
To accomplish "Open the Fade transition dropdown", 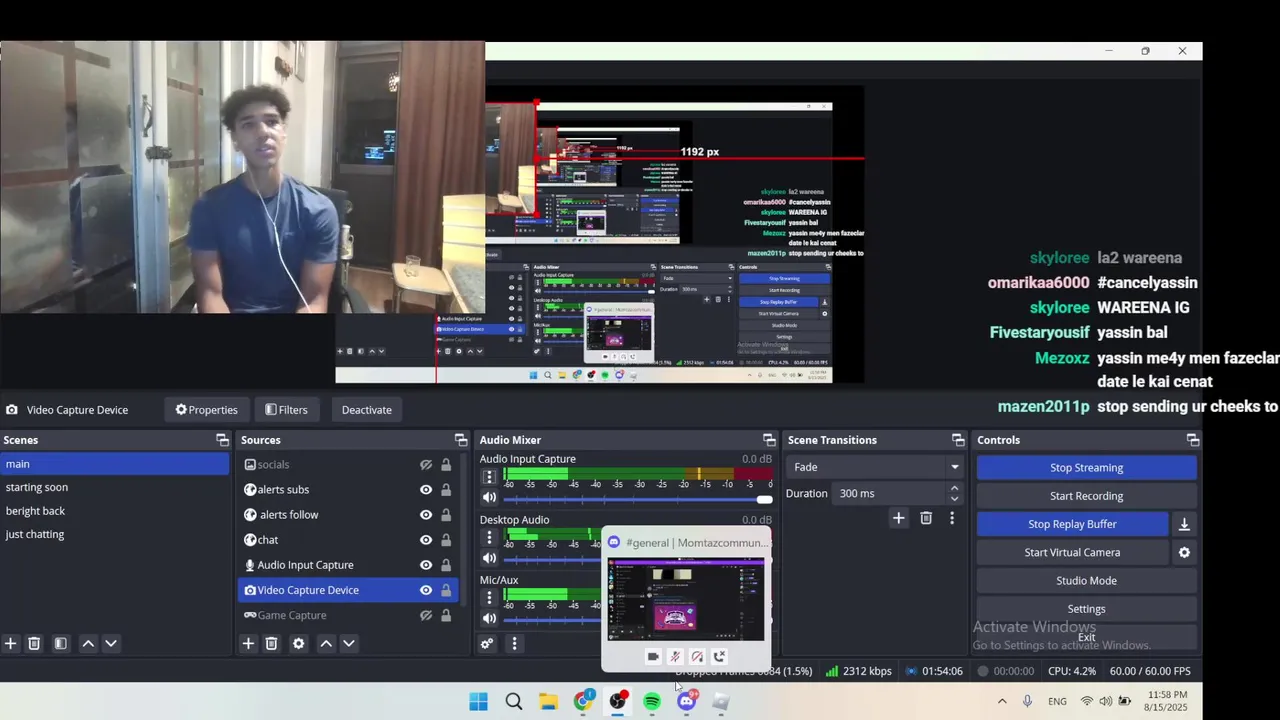I will point(875,467).
